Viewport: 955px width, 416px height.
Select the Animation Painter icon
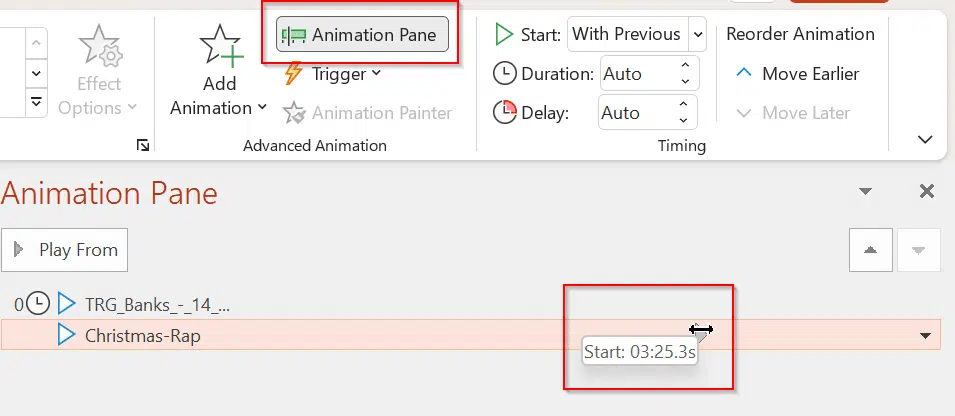coord(294,113)
